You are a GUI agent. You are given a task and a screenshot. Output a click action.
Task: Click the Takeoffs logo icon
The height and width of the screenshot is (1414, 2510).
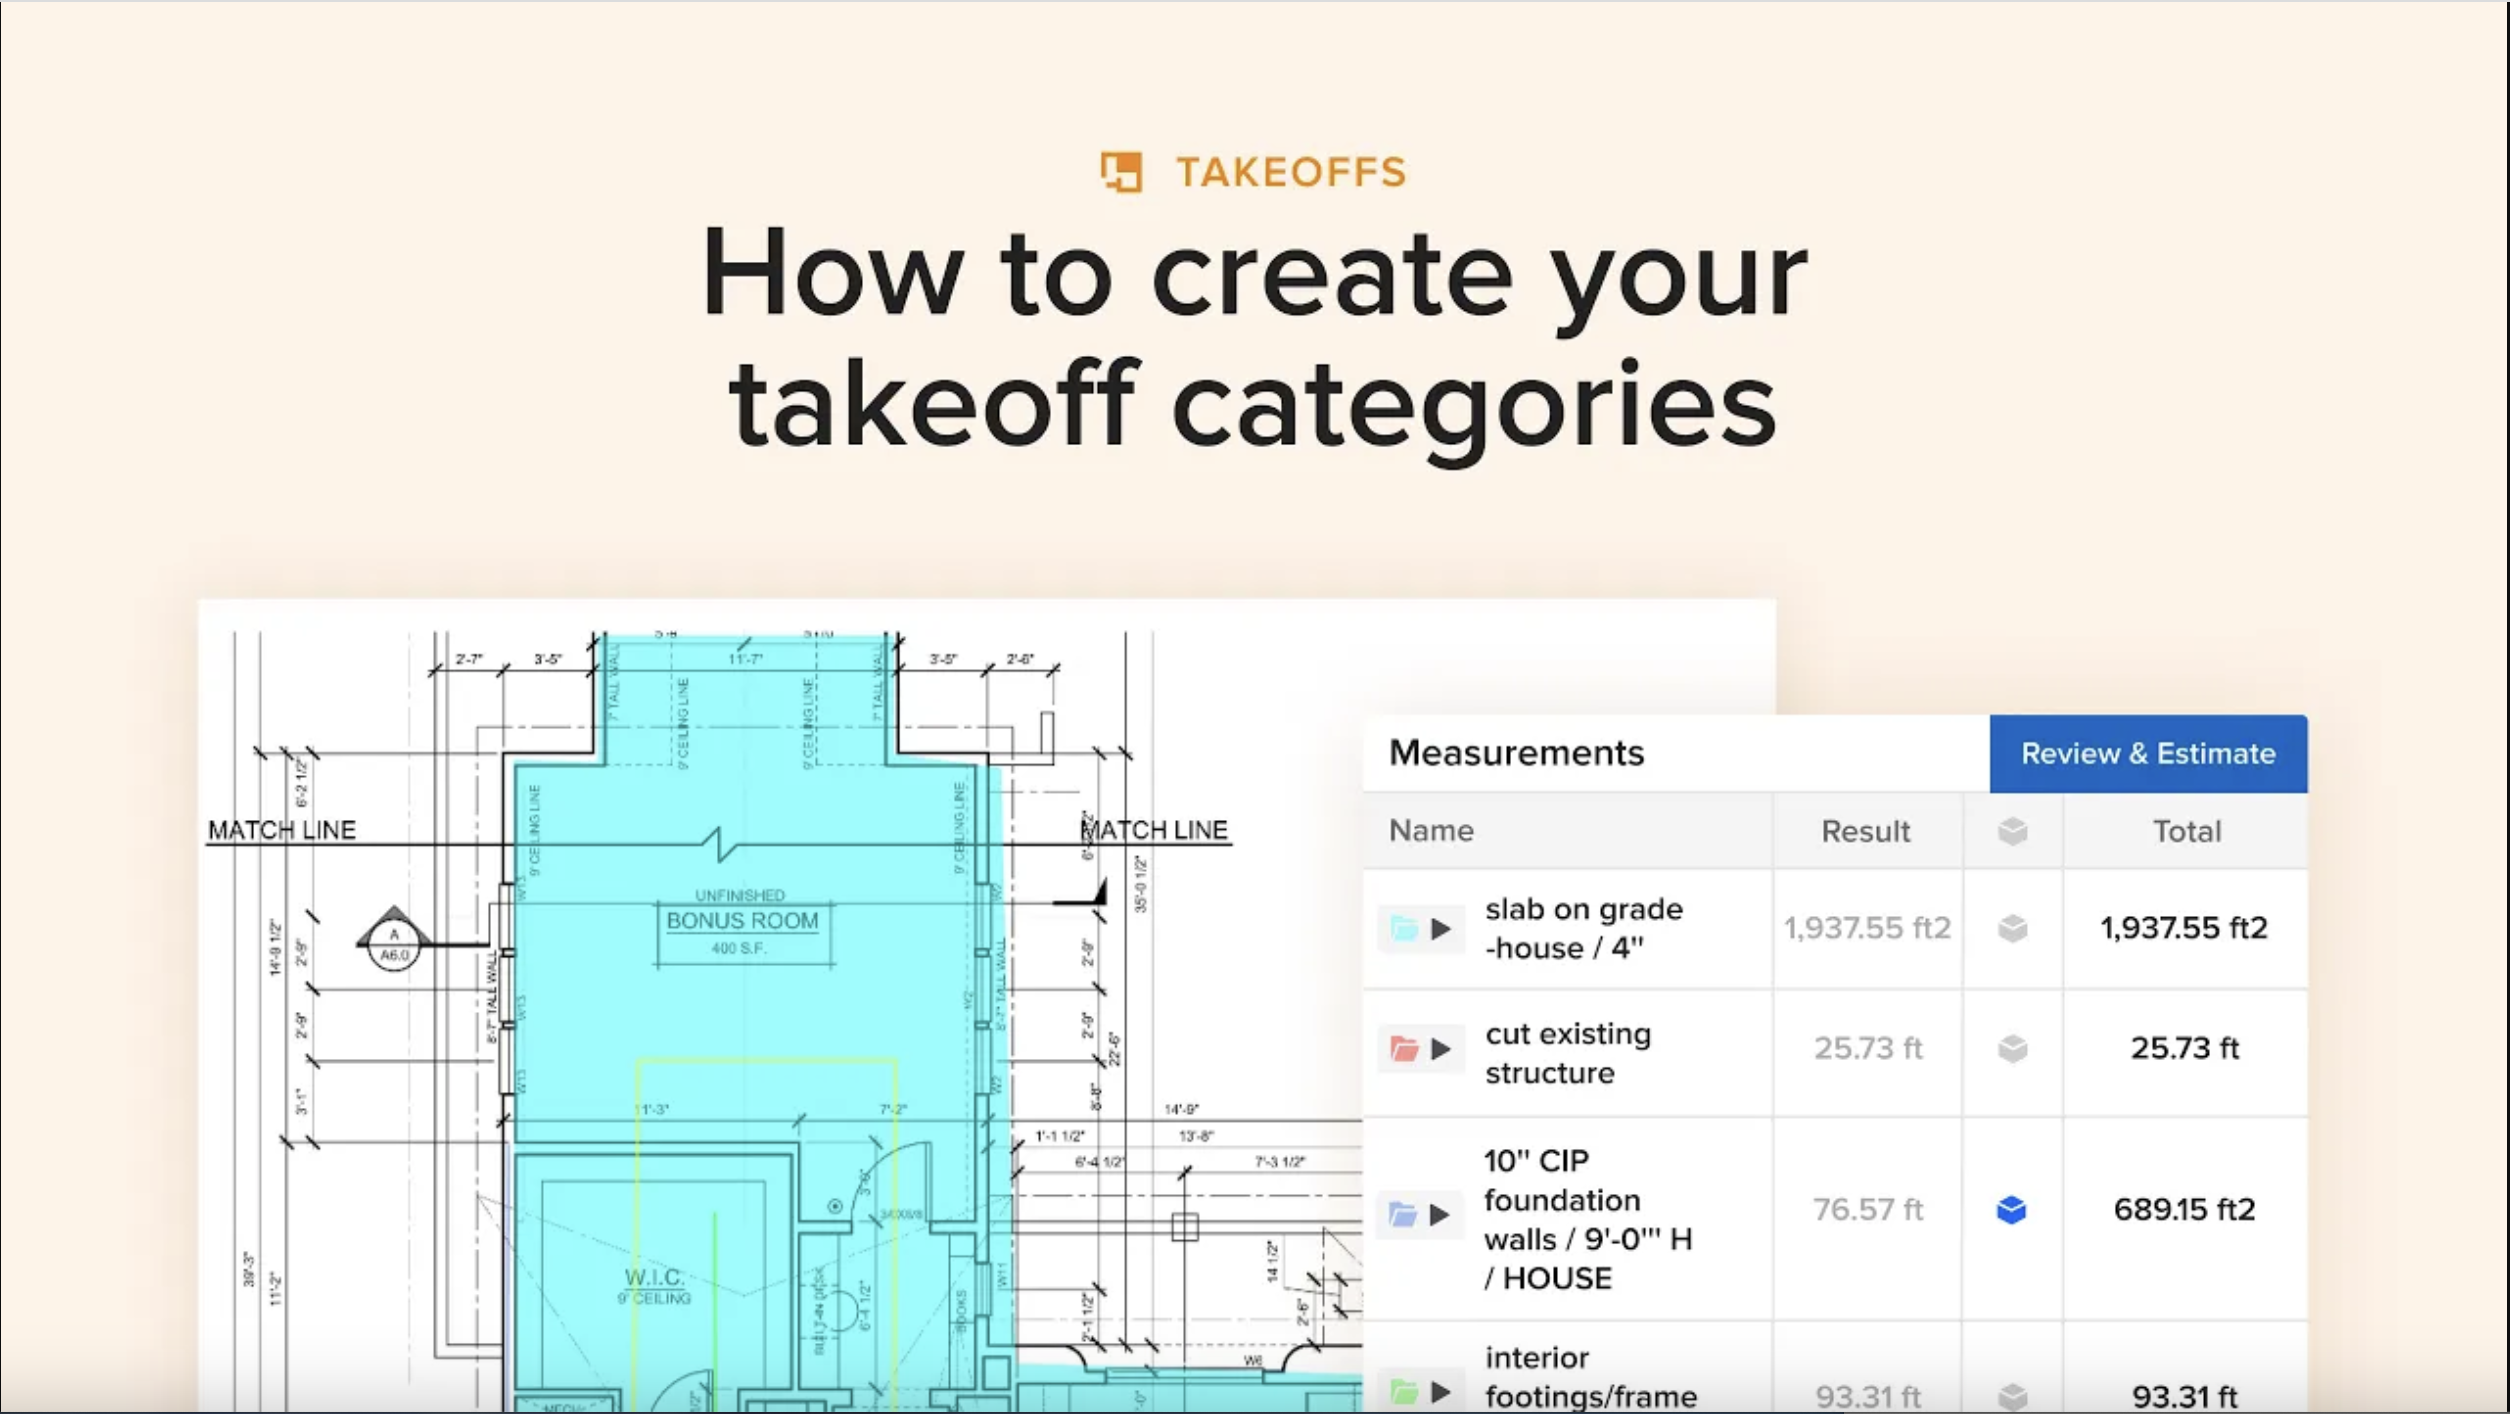coord(1121,172)
